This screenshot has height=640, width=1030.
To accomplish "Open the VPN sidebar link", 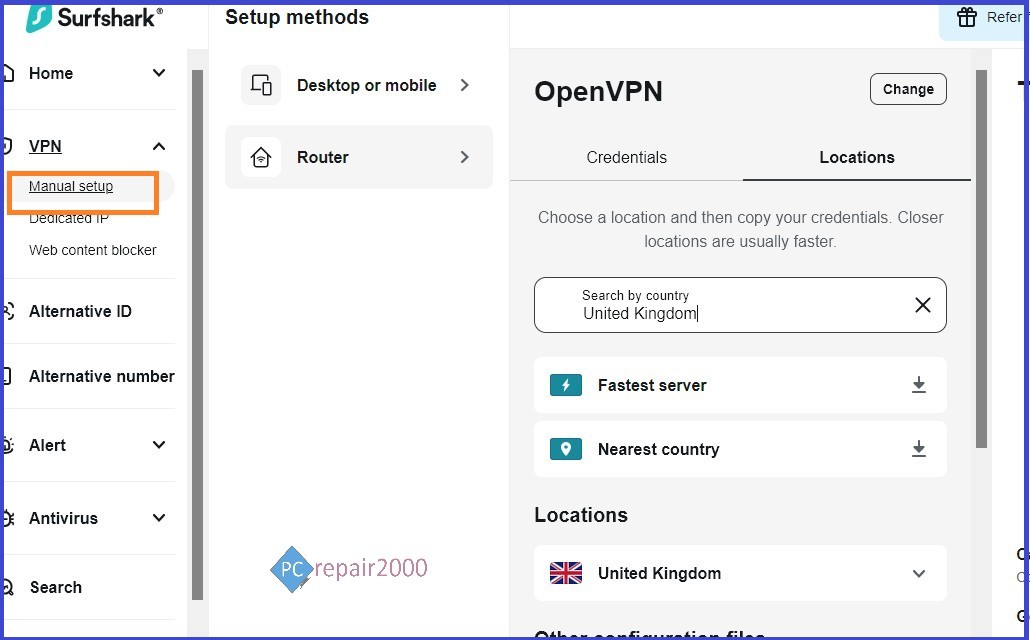I will [x=45, y=146].
